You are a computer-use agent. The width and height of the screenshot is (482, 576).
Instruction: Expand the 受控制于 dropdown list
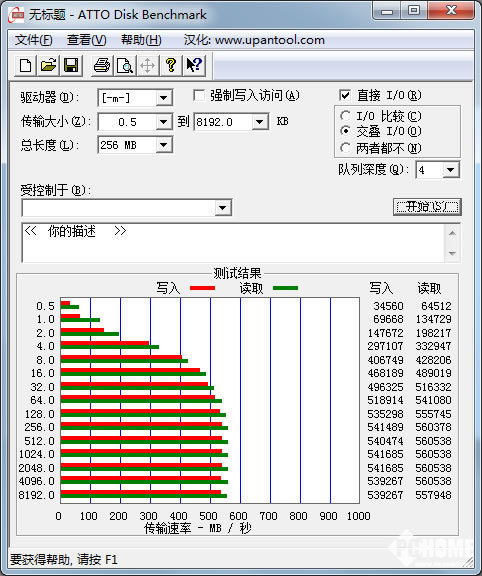pyautogui.click(x=222, y=208)
